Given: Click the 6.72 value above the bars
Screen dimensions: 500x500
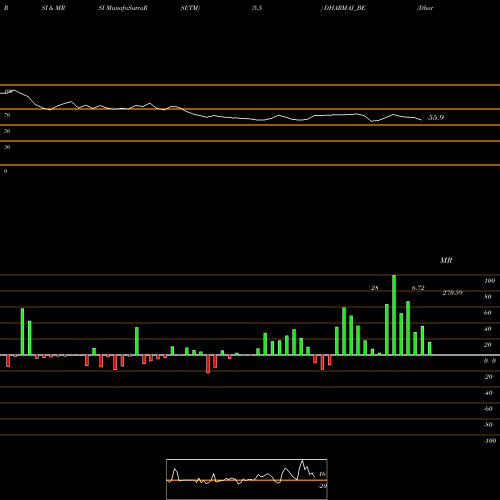Looking at the screenshot, I should [x=418, y=288].
